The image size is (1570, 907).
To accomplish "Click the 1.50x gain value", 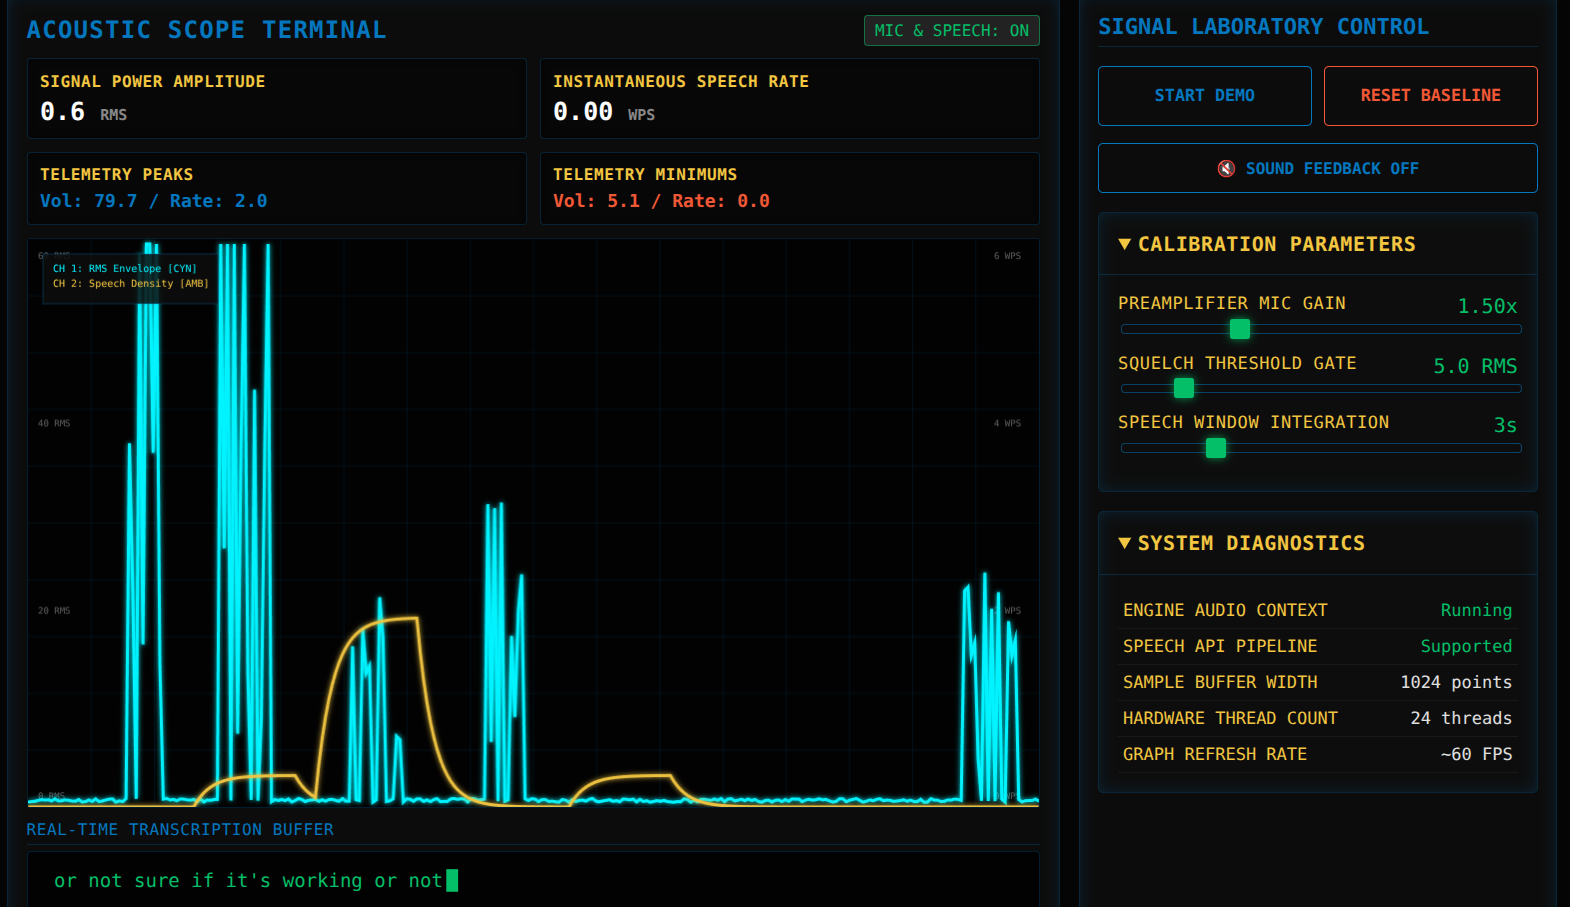I will click(1487, 306).
